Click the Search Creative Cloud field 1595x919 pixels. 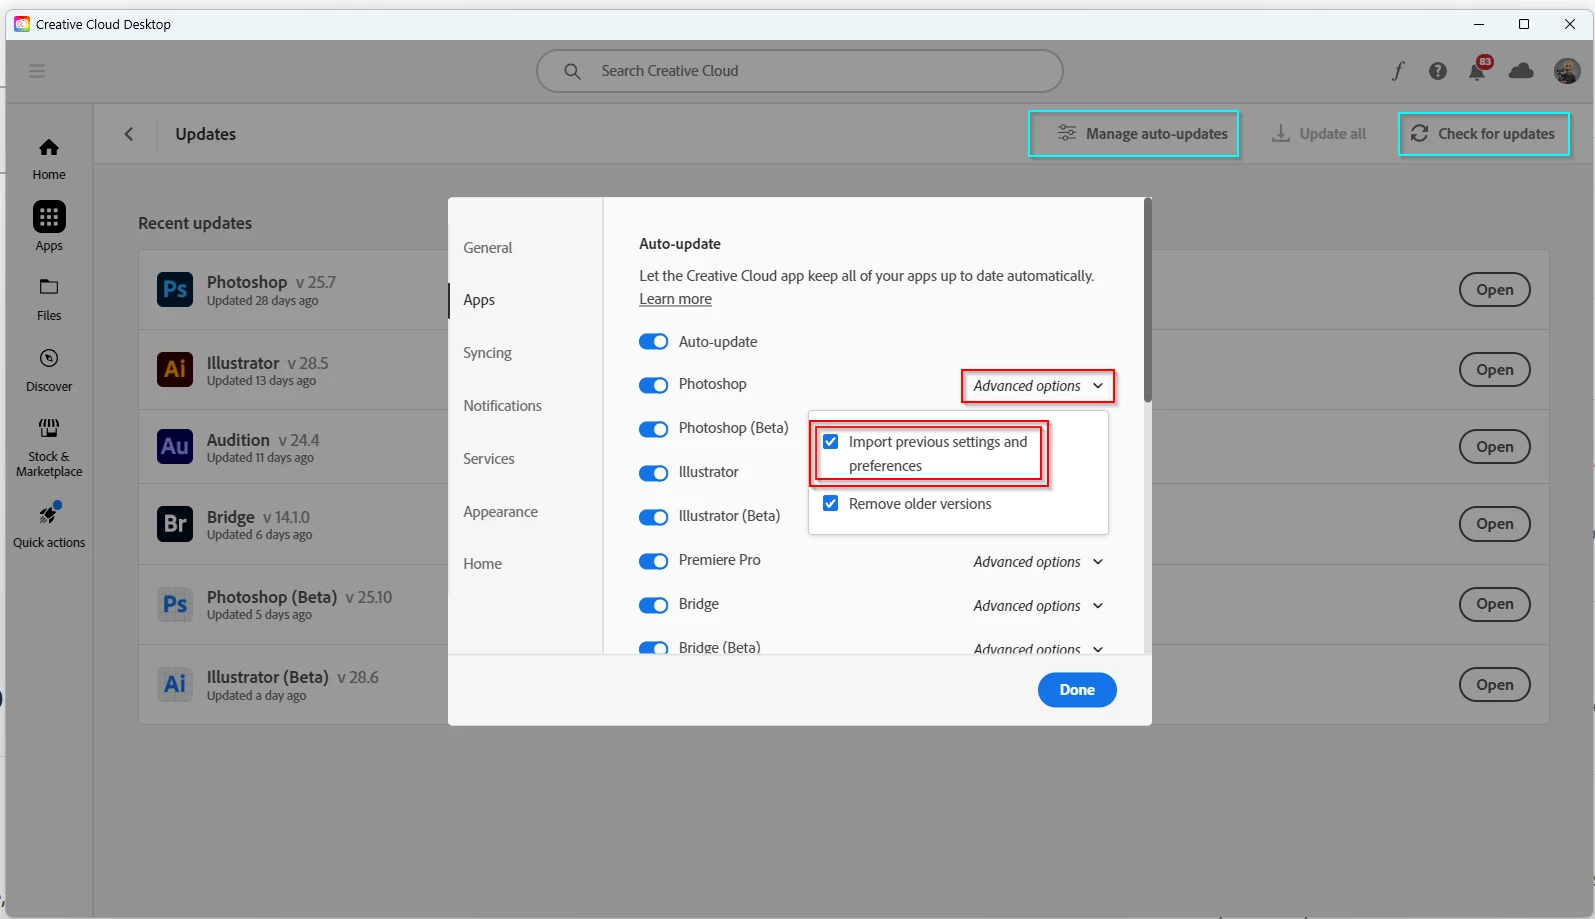[x=800, y=71]
